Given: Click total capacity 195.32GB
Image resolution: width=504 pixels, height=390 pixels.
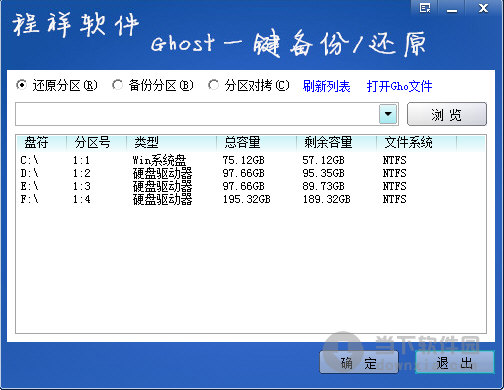Looking at the screenshot, I should tap(246, 199).
